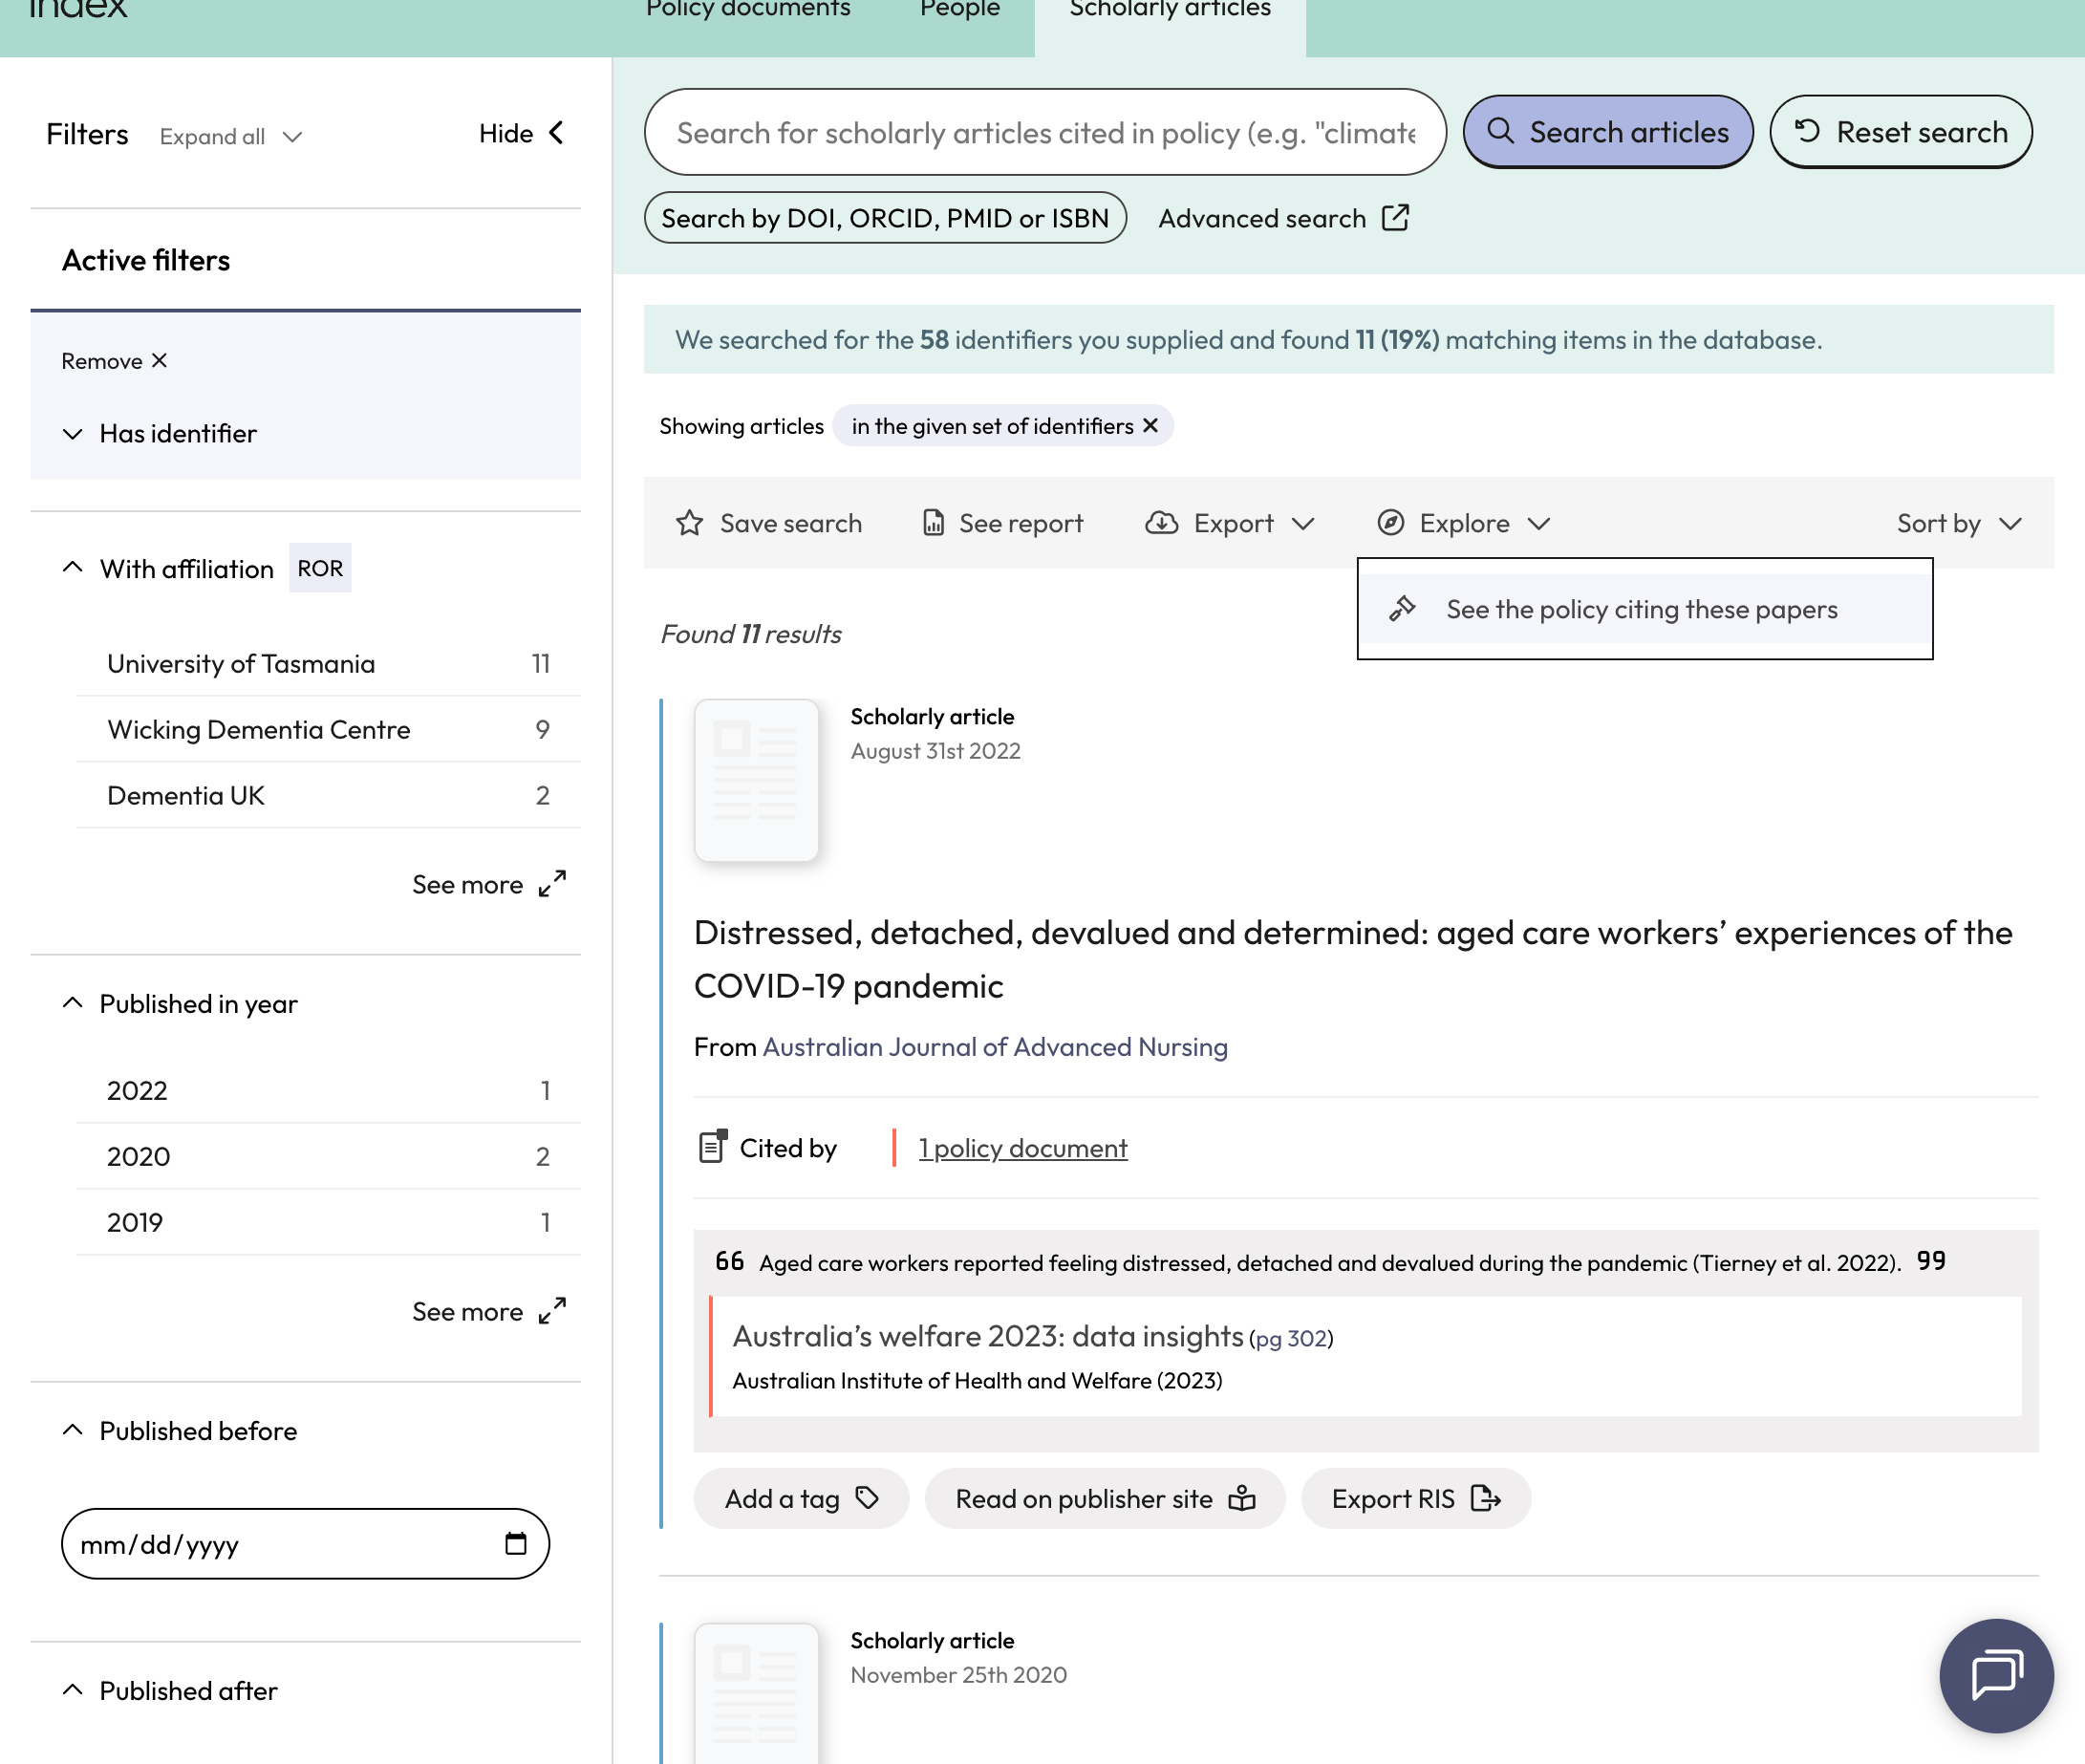The width and height of the screenshot is (2085, 1764).
Task: Remove the 'in the given set of identifiers' chip
Action: click(x=1150, y=426)
